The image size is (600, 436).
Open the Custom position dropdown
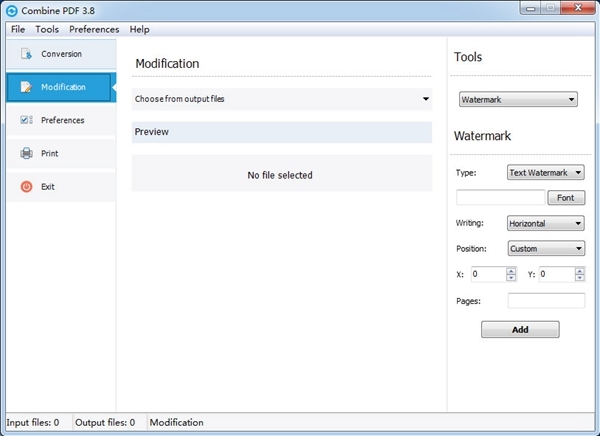546,248
